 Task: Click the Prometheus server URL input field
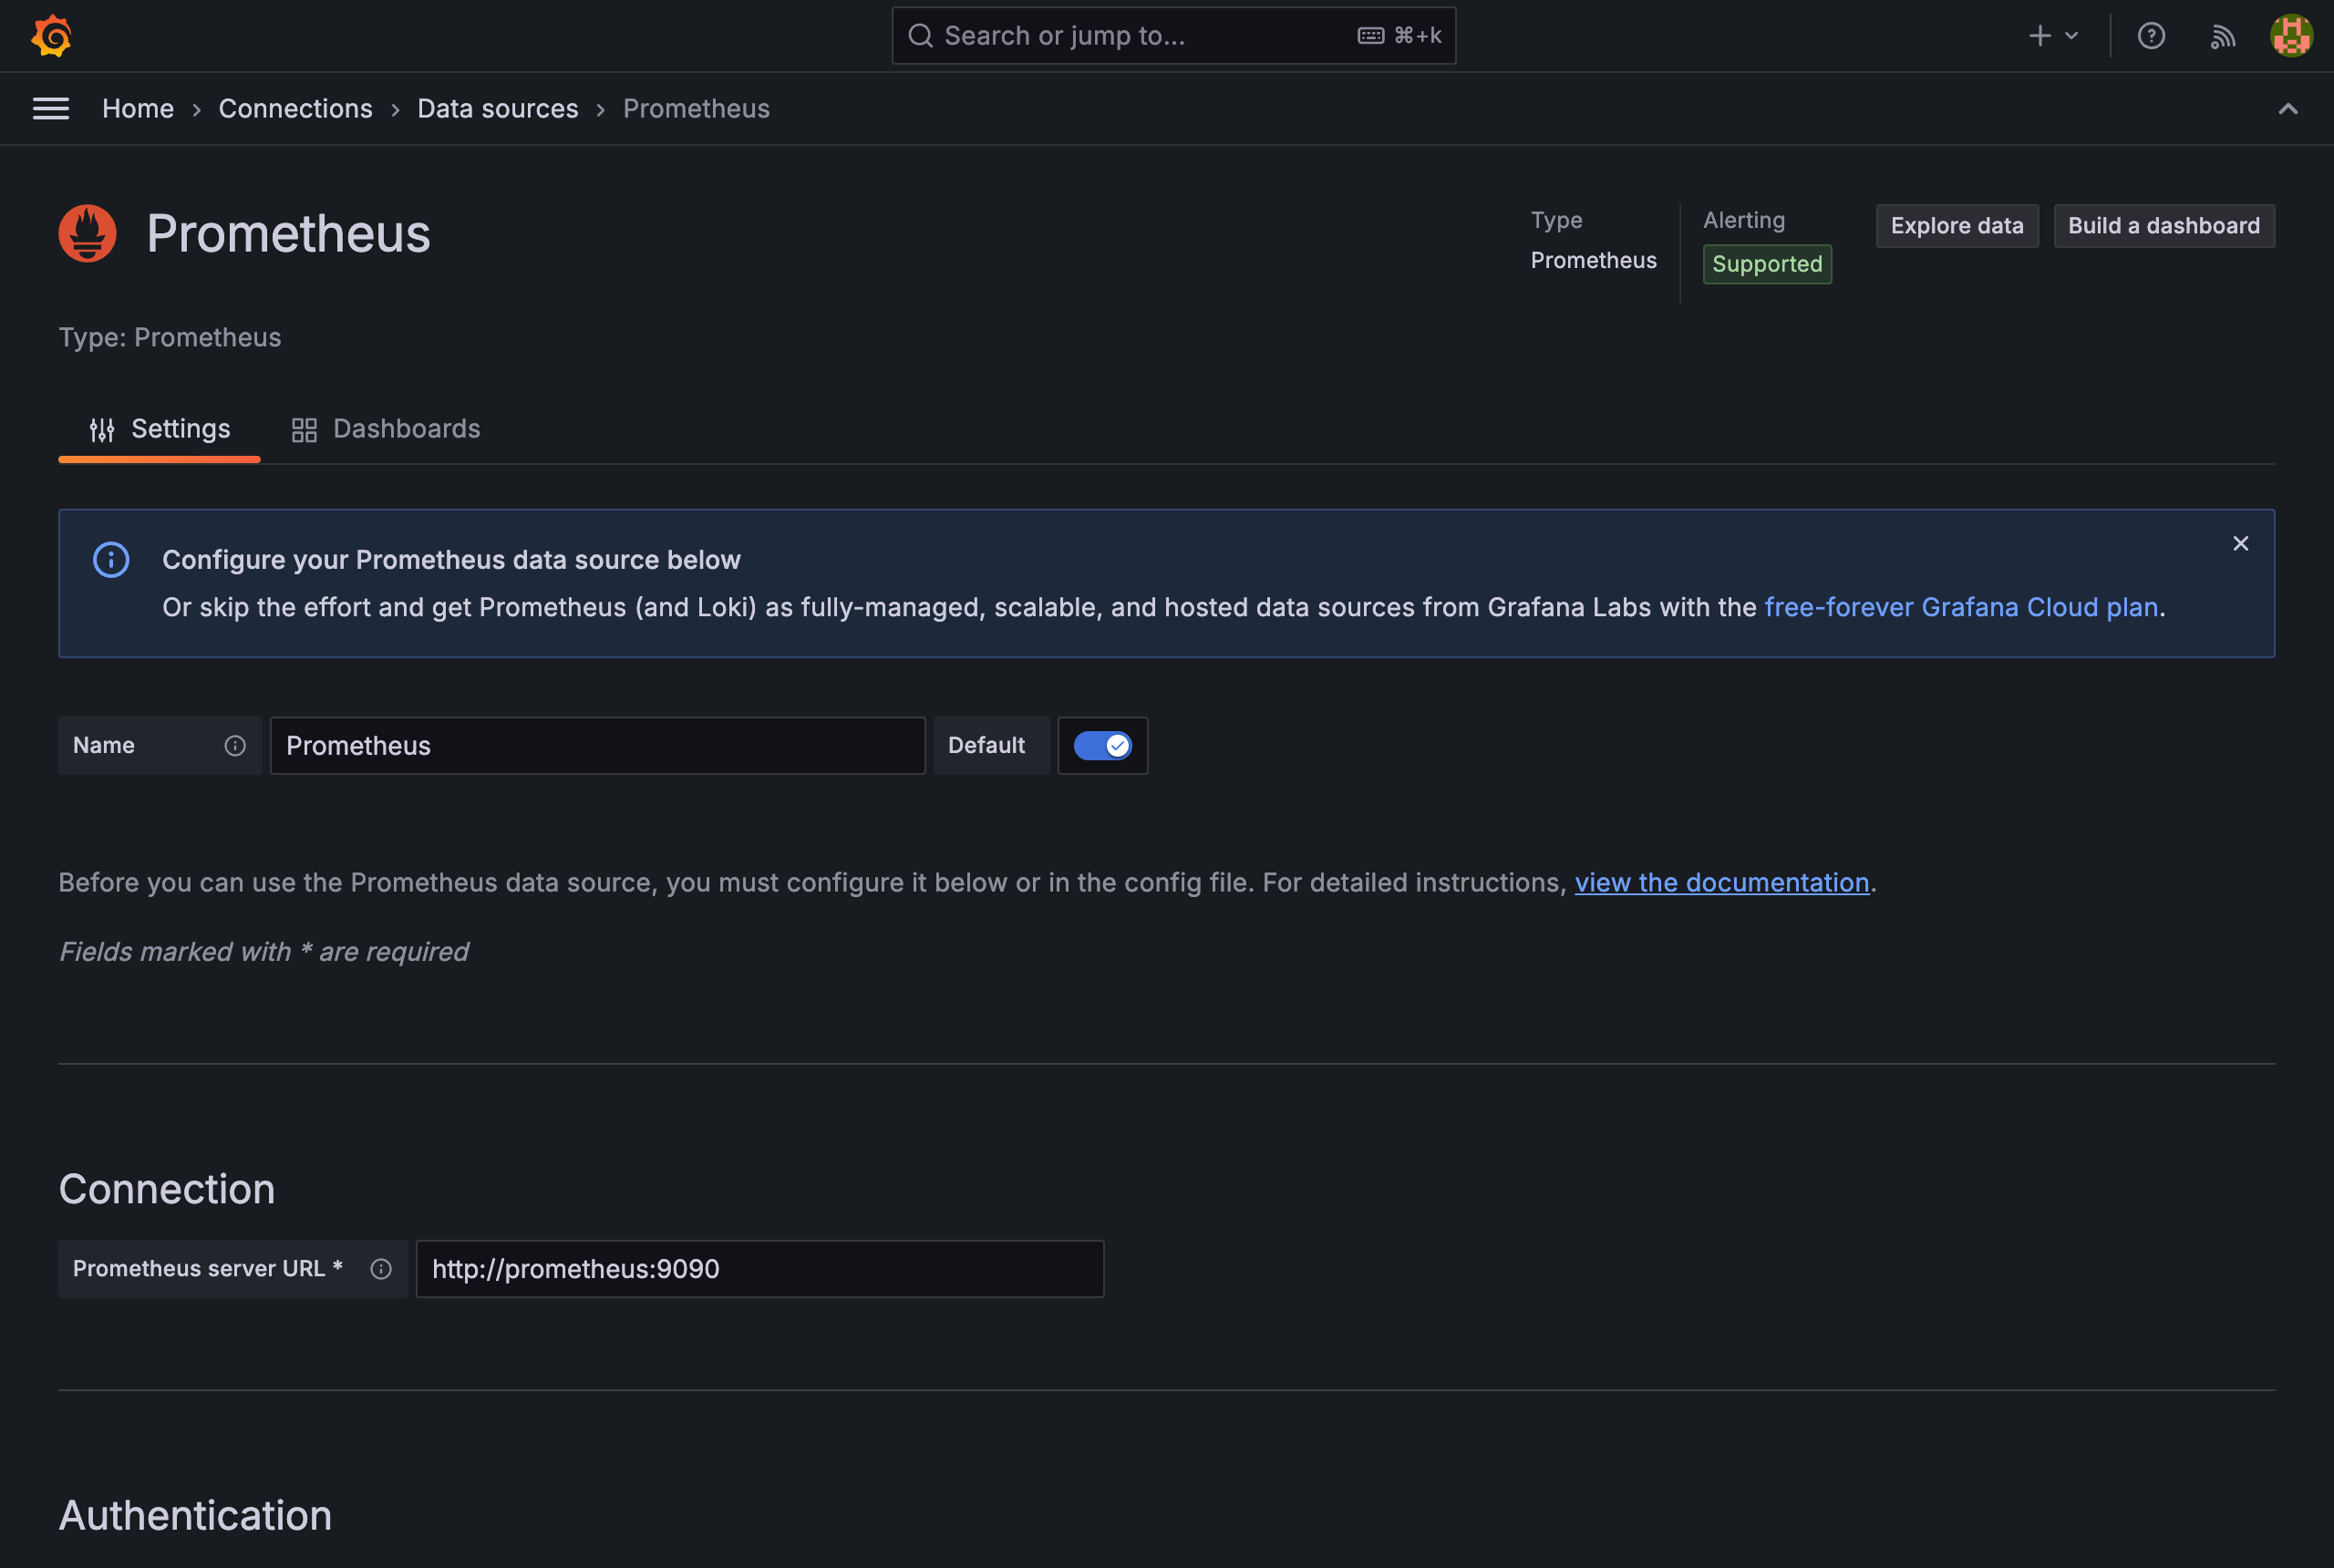(759, 1268)
